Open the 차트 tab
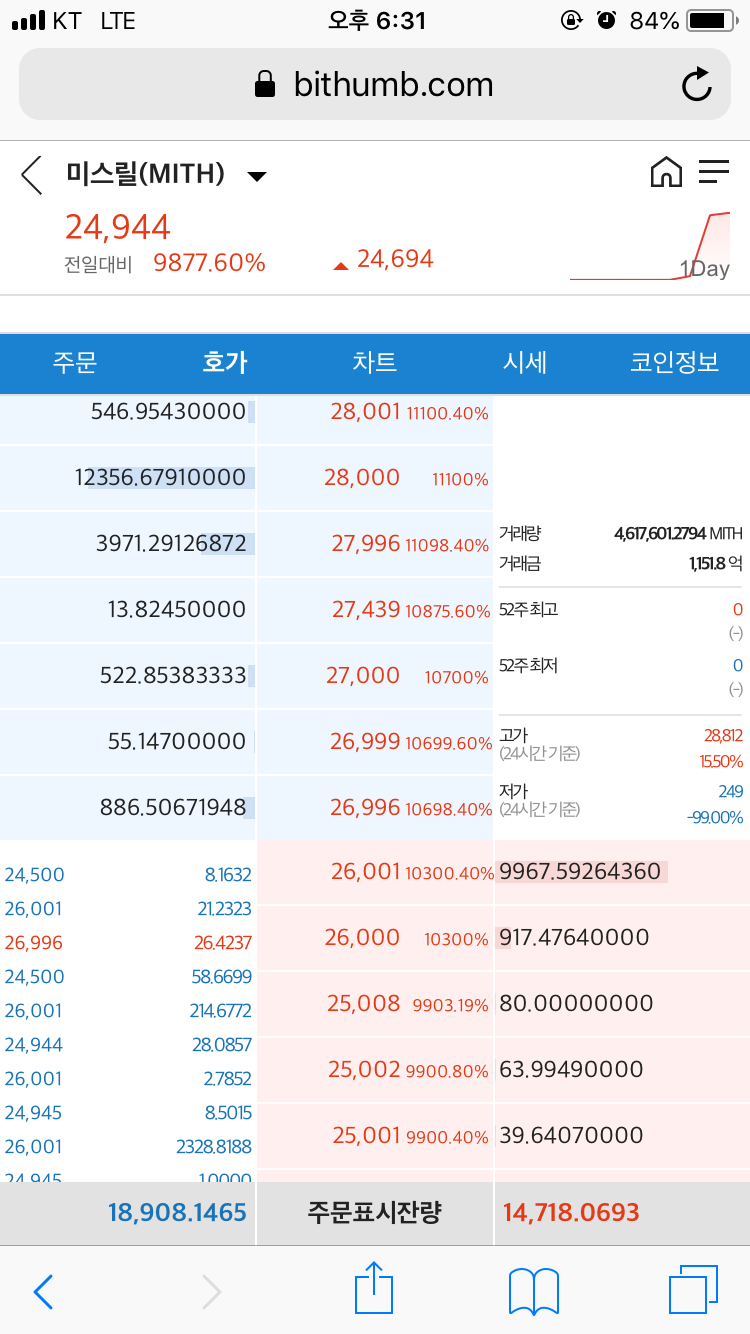Screen dimensions: 750x1334 tap(375, 362)
